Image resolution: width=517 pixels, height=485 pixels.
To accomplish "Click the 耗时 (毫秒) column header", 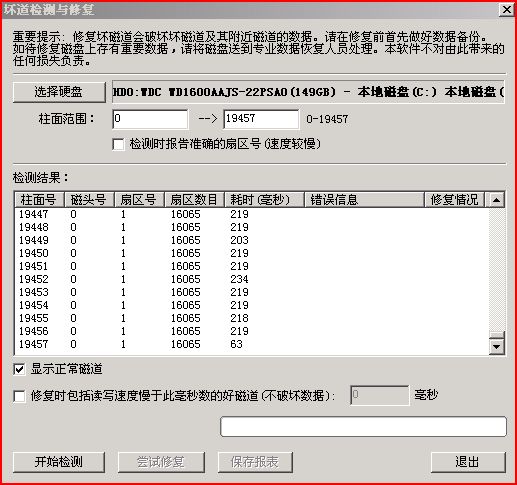I will [x=264, y=200].
